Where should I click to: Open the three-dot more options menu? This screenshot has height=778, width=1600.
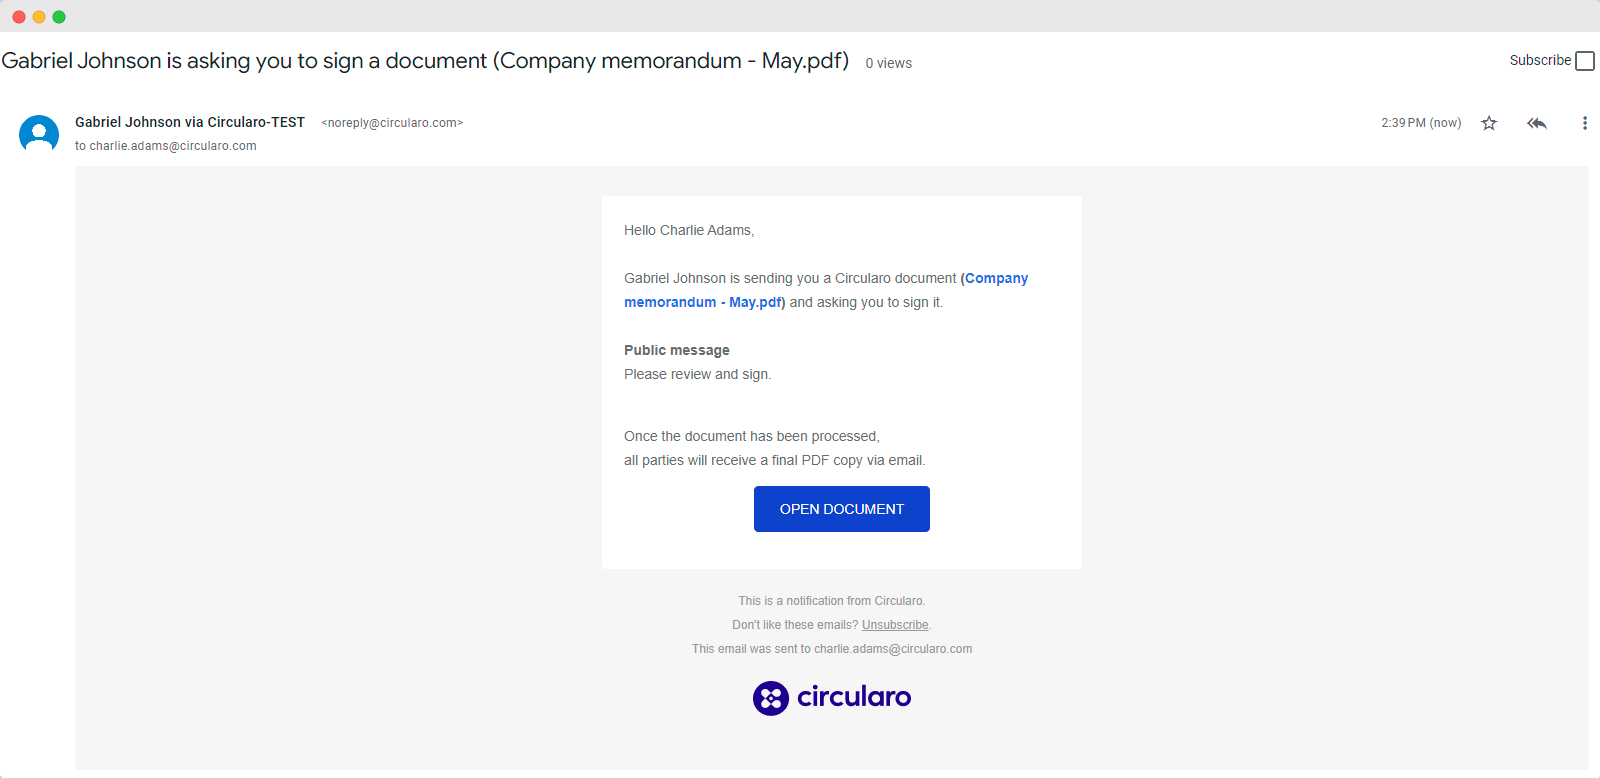1584,123
